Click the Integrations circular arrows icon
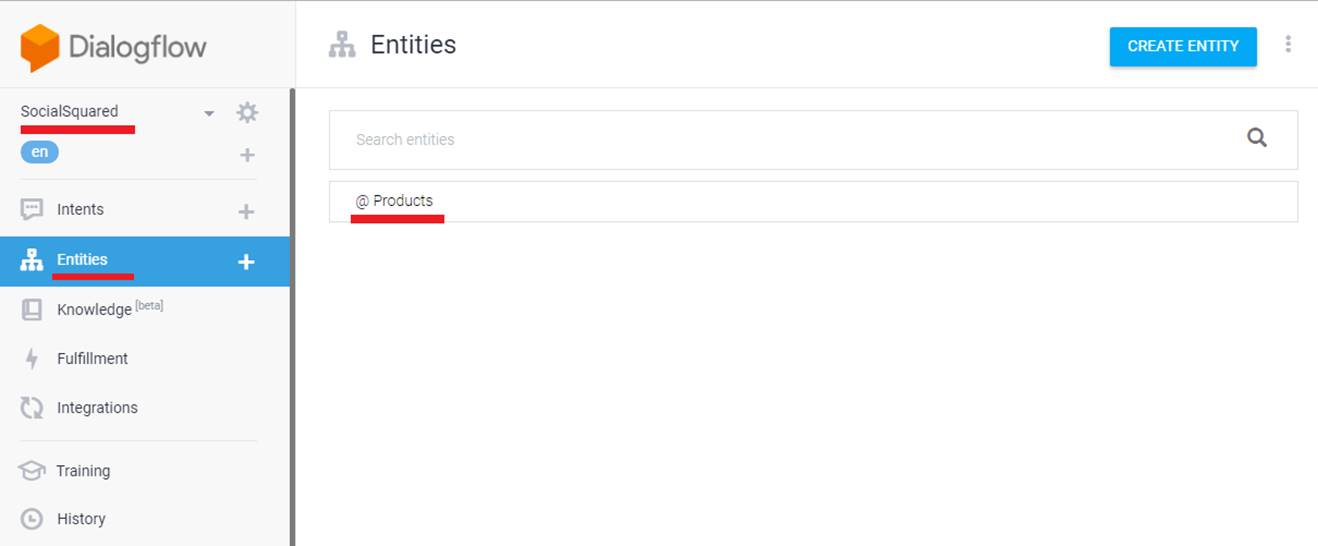Screen dimensions: 1318x546 (x=32, y=408)
